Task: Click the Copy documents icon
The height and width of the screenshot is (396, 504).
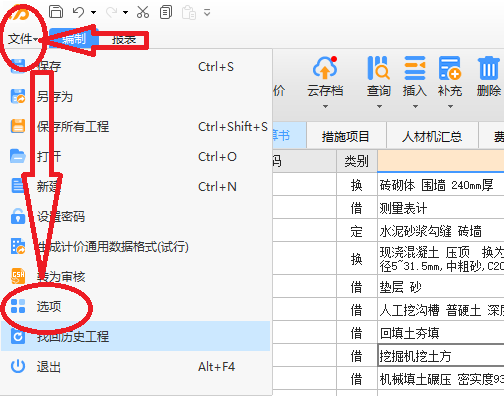Action: (166, 12)
